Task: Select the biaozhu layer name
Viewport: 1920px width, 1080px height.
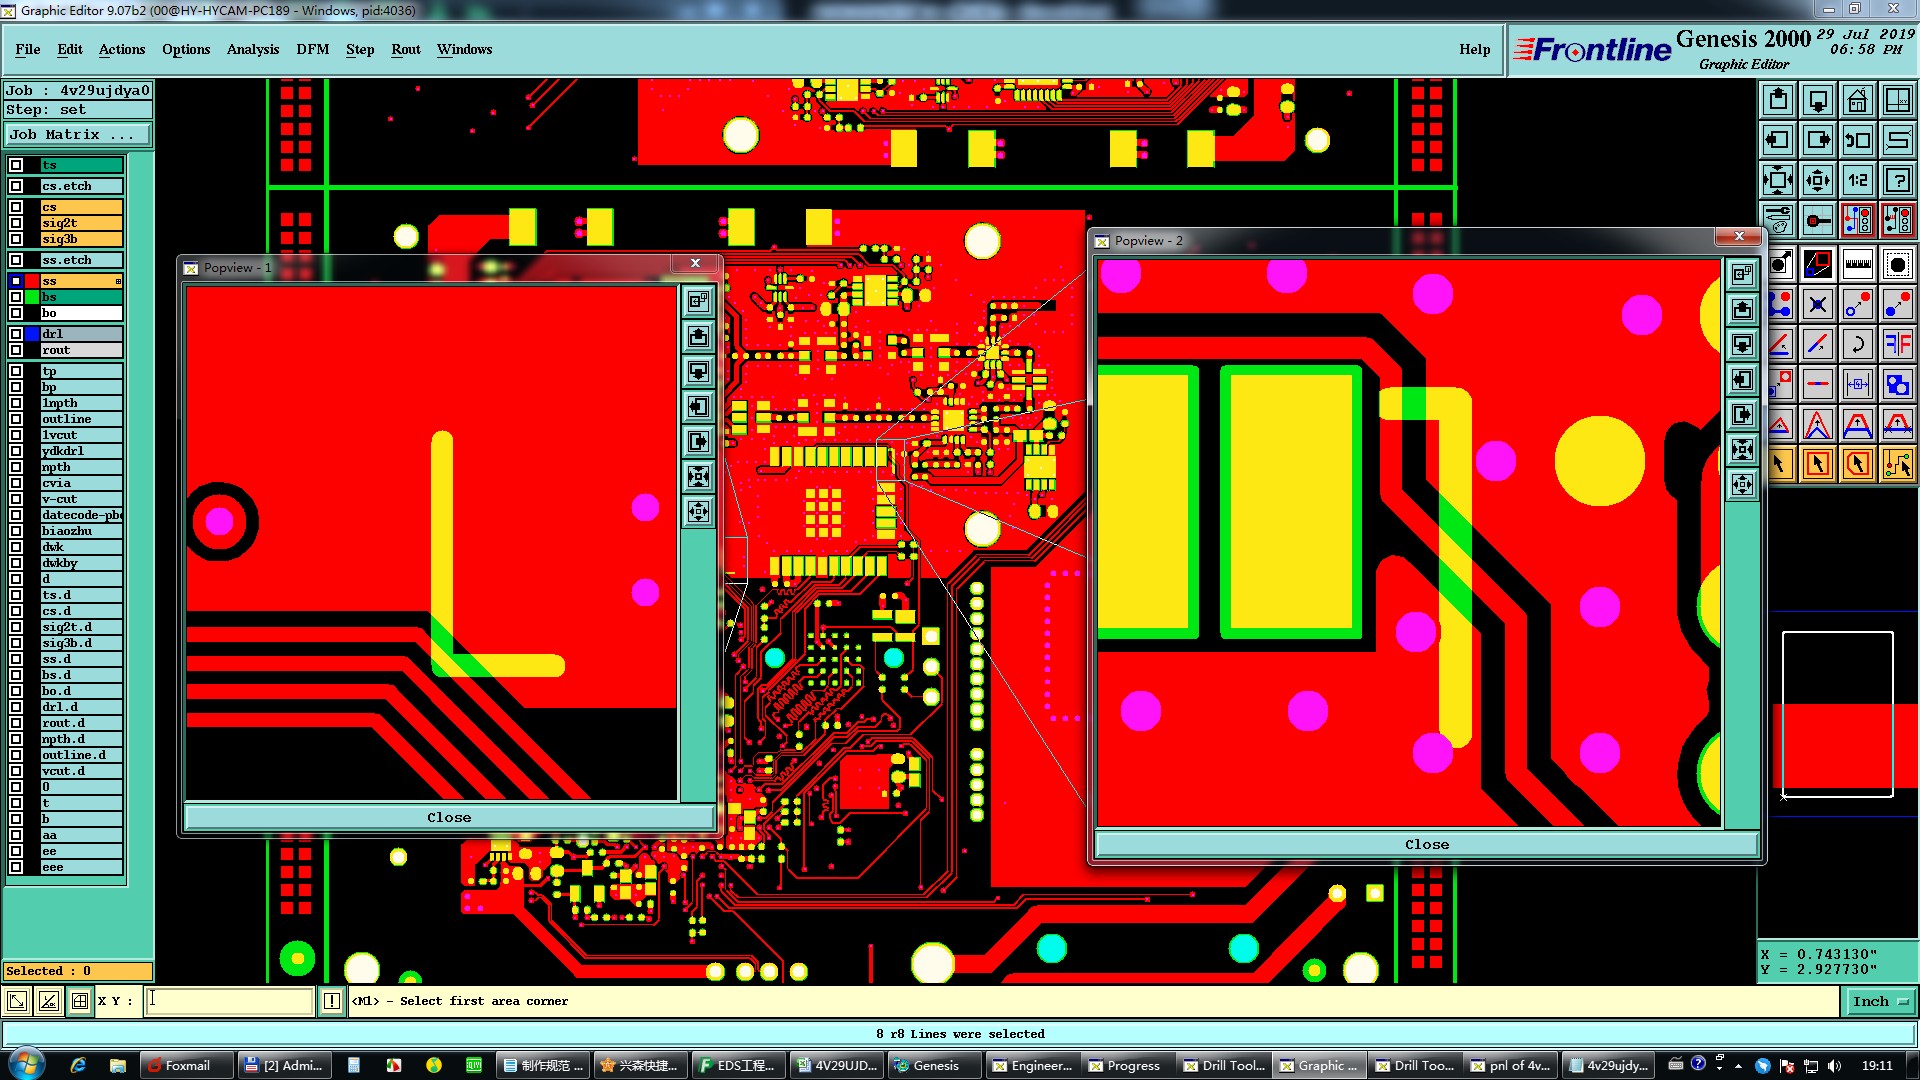Action: click(x=82, y=531)
